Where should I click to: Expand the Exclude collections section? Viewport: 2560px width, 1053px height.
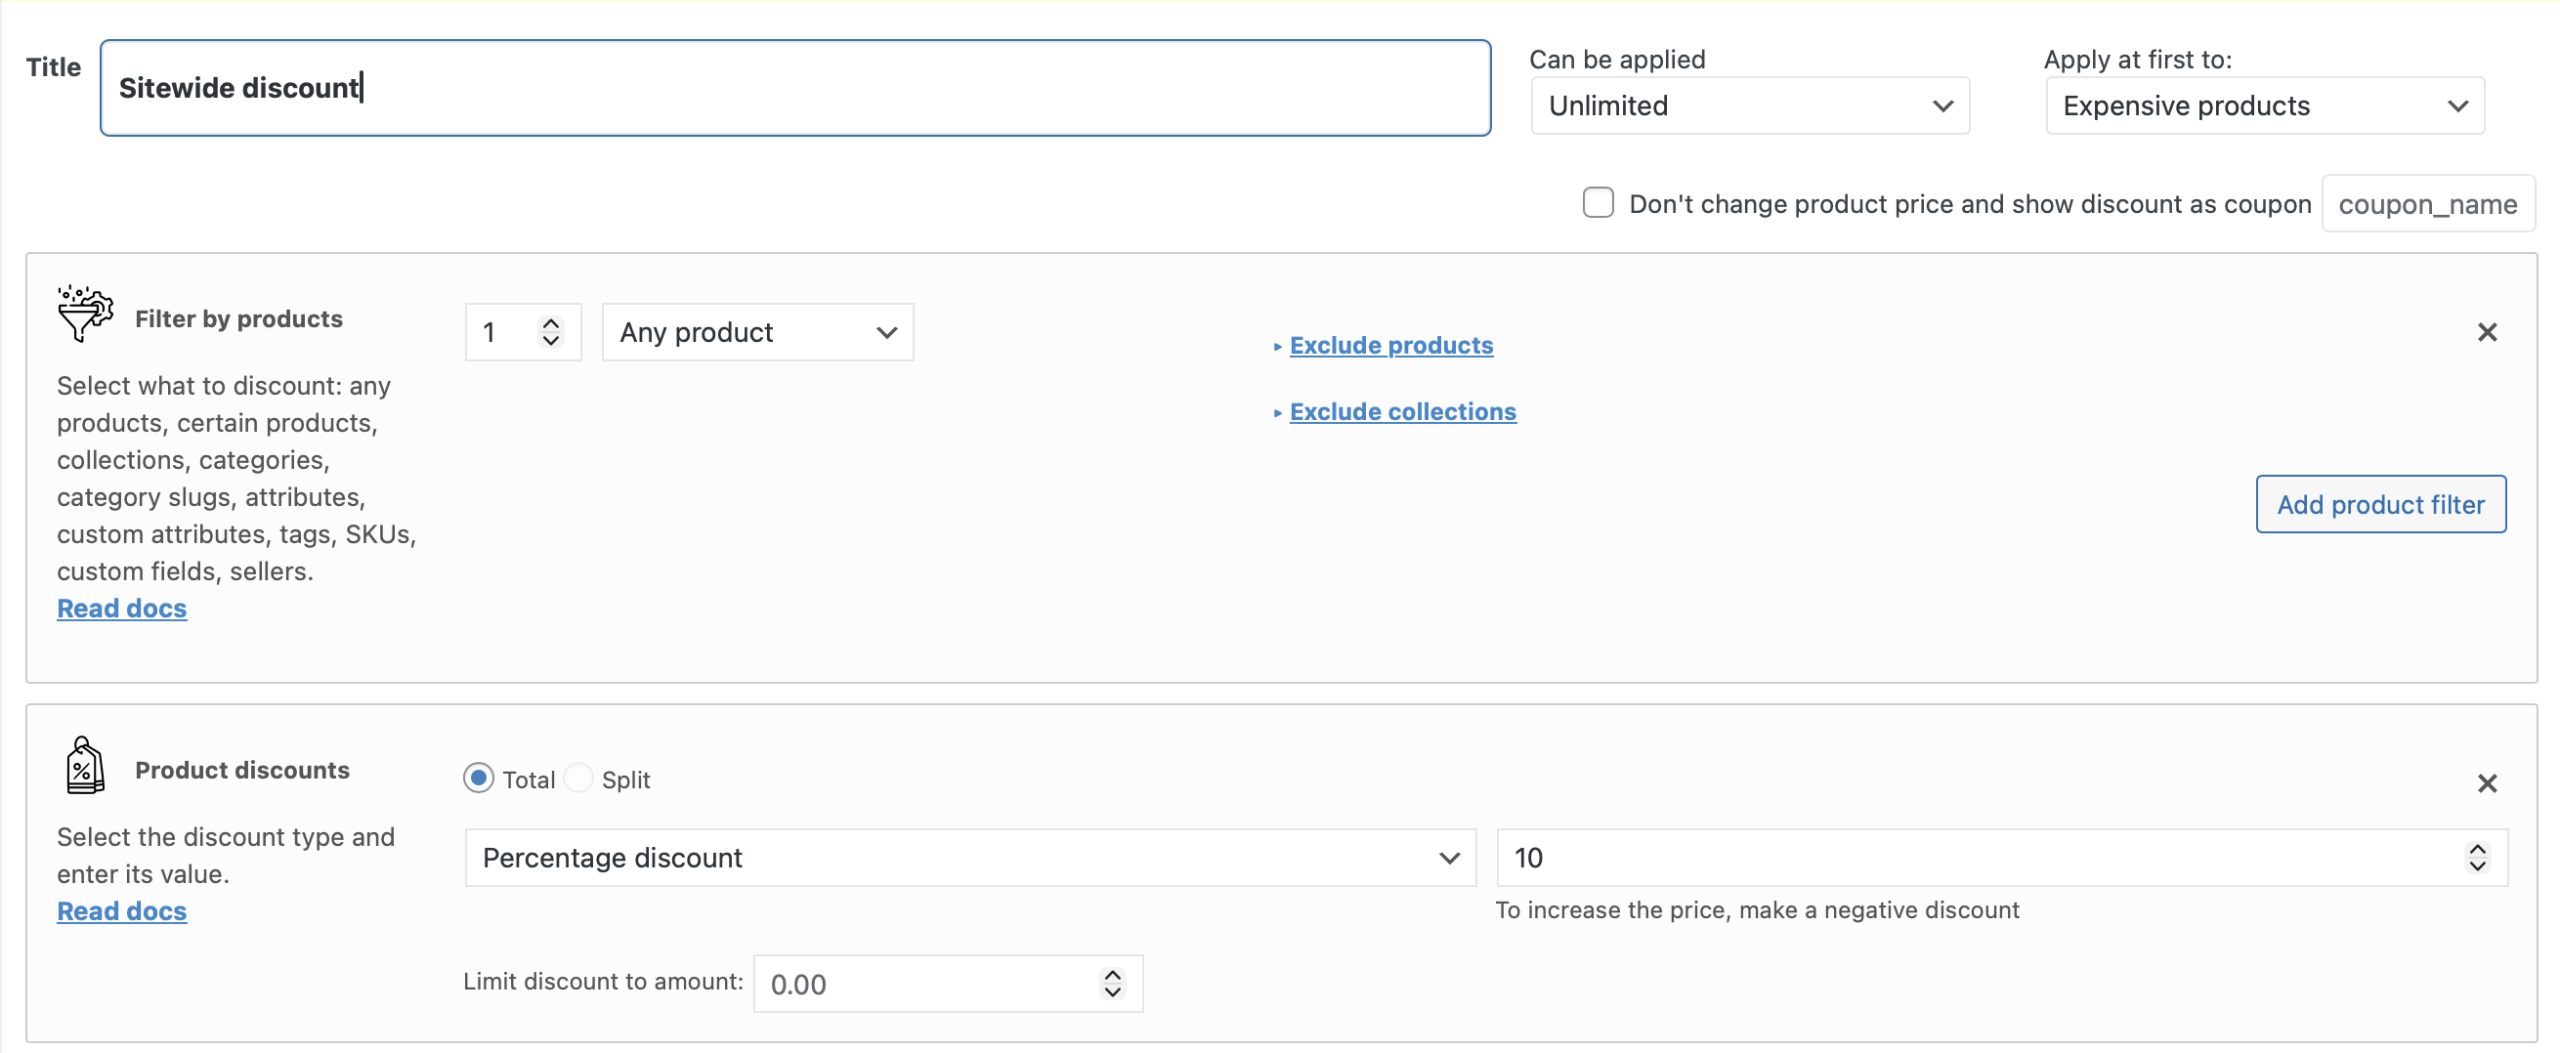tap(1402, 412)
